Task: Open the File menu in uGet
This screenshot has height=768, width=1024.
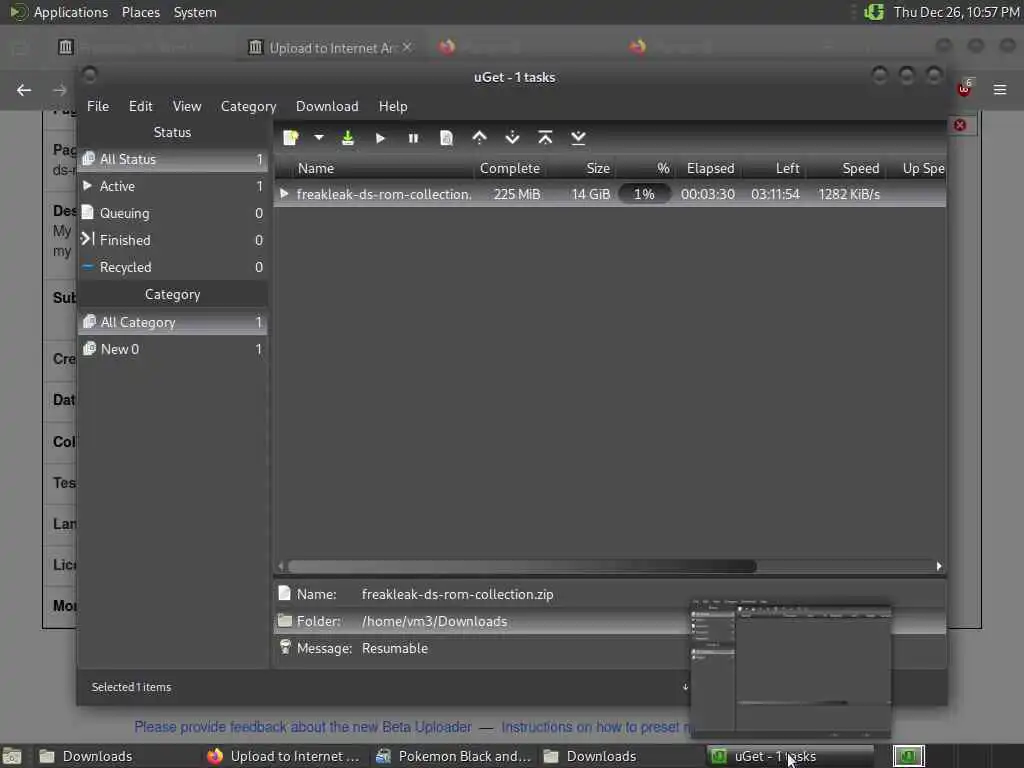Action: pyautogui.click(x=98, y=106)
